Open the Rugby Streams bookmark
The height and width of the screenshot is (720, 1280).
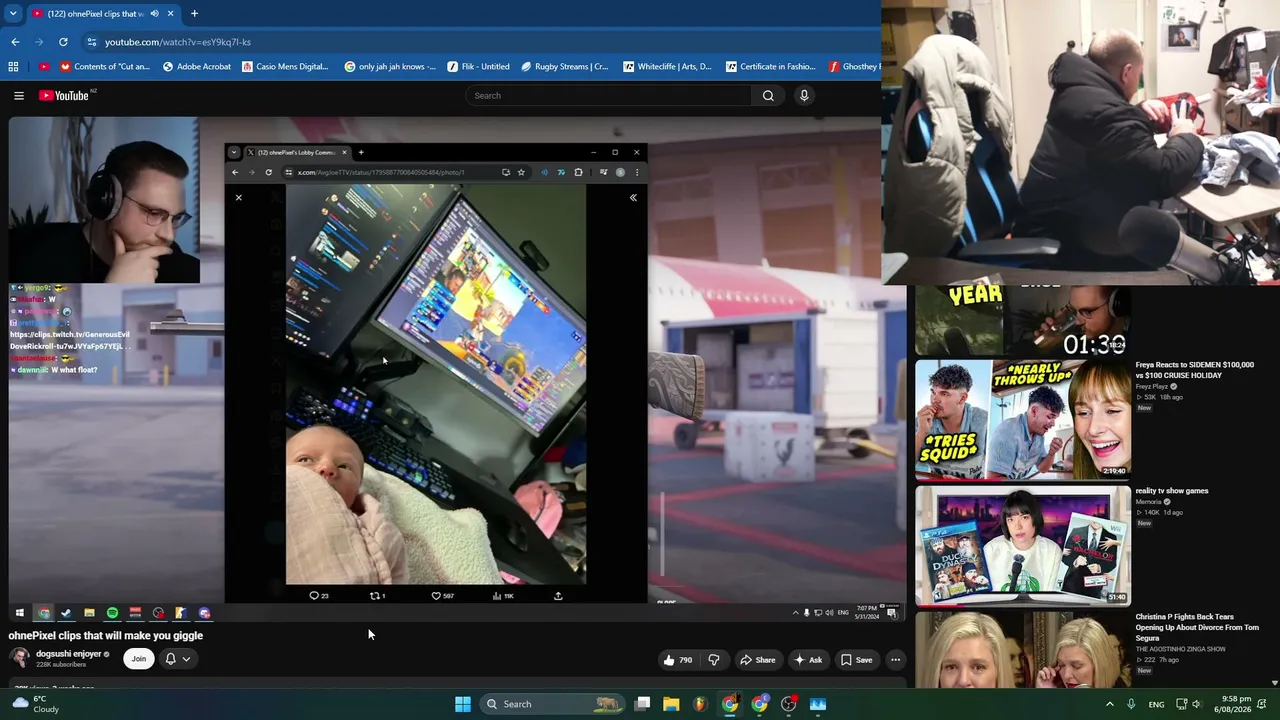click(564, 67)
